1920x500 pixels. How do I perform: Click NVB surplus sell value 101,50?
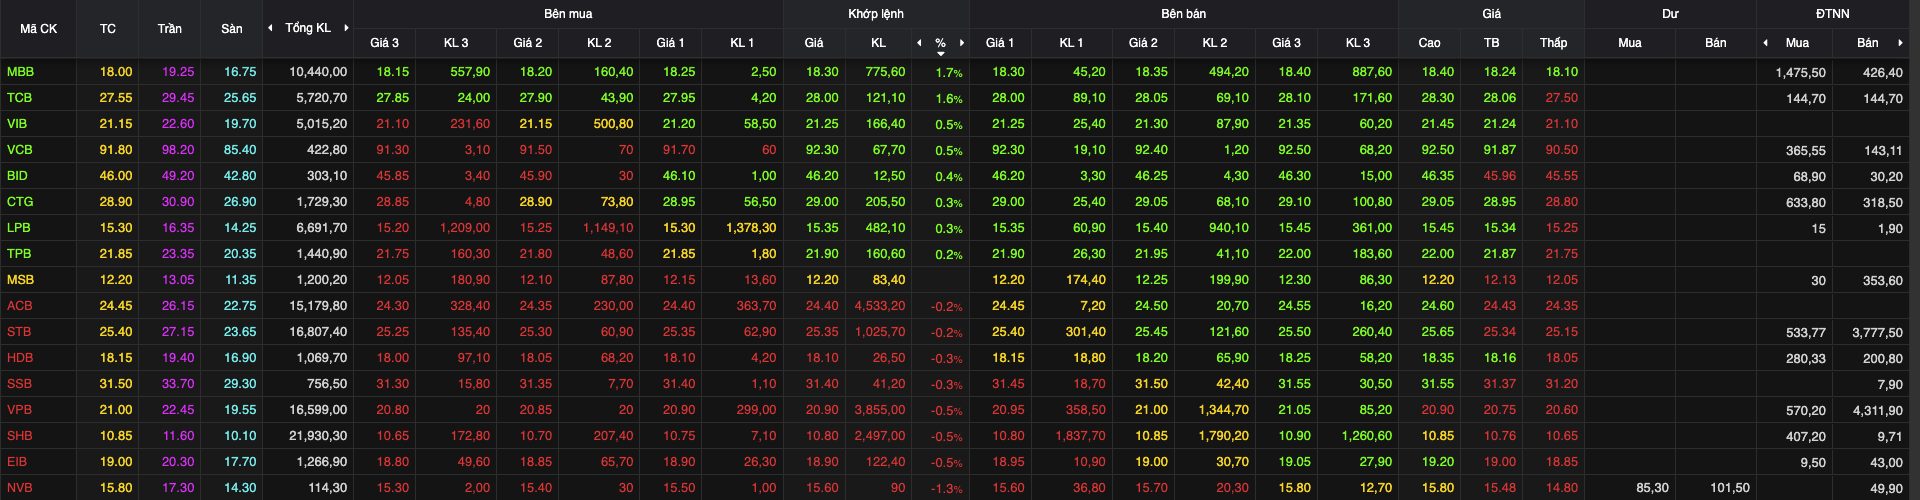[1730, 488]
